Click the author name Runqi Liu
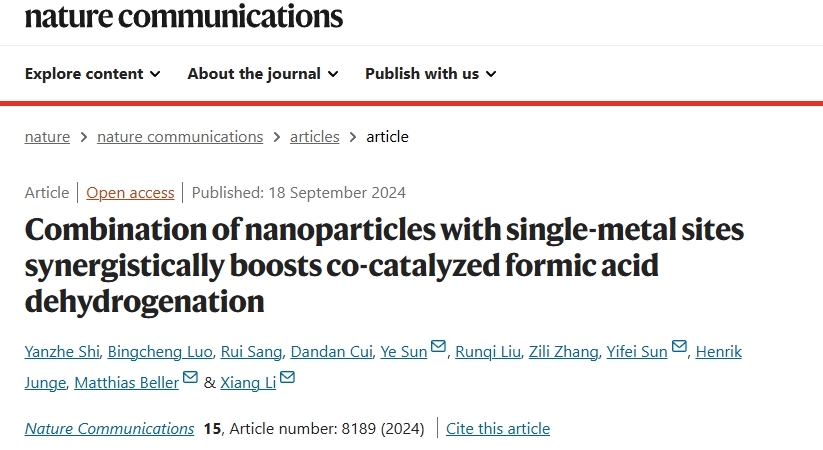This screenshot has height=450, width=823. 488,351
